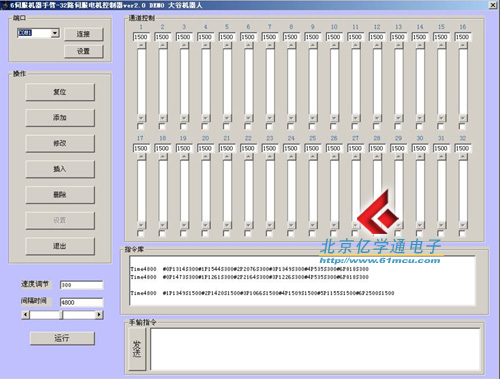Click the 连接 connect button
500x379 pixels.
[84, 34]
